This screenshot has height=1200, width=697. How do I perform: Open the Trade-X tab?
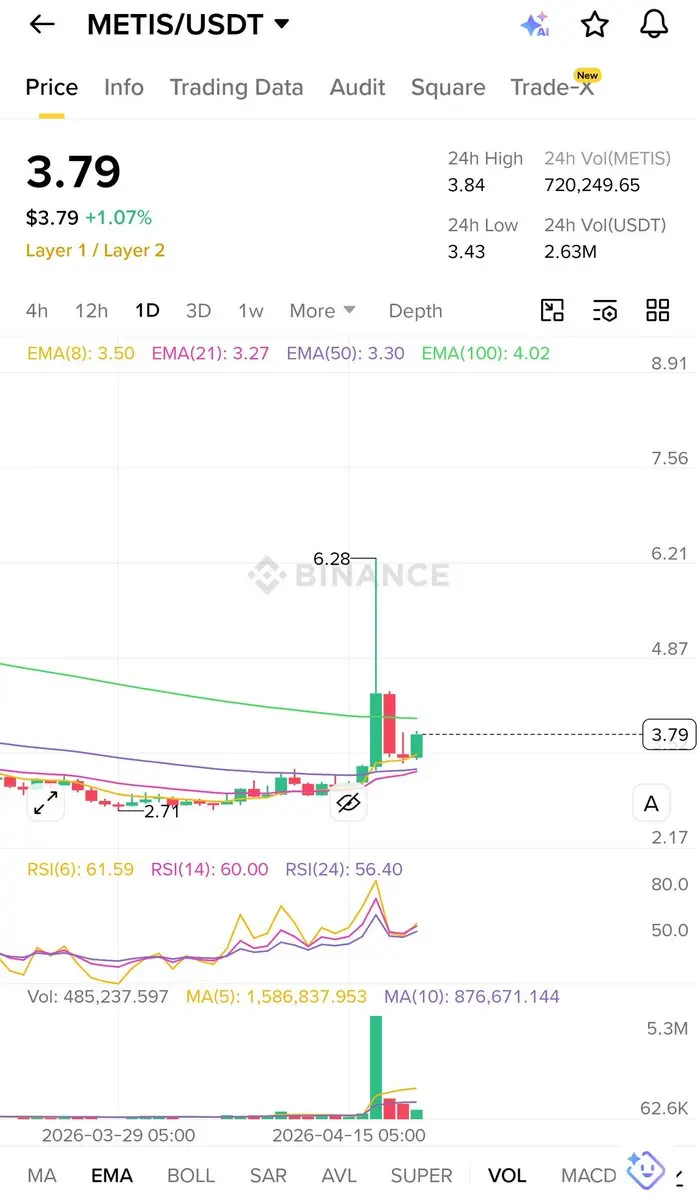(553, 86)
